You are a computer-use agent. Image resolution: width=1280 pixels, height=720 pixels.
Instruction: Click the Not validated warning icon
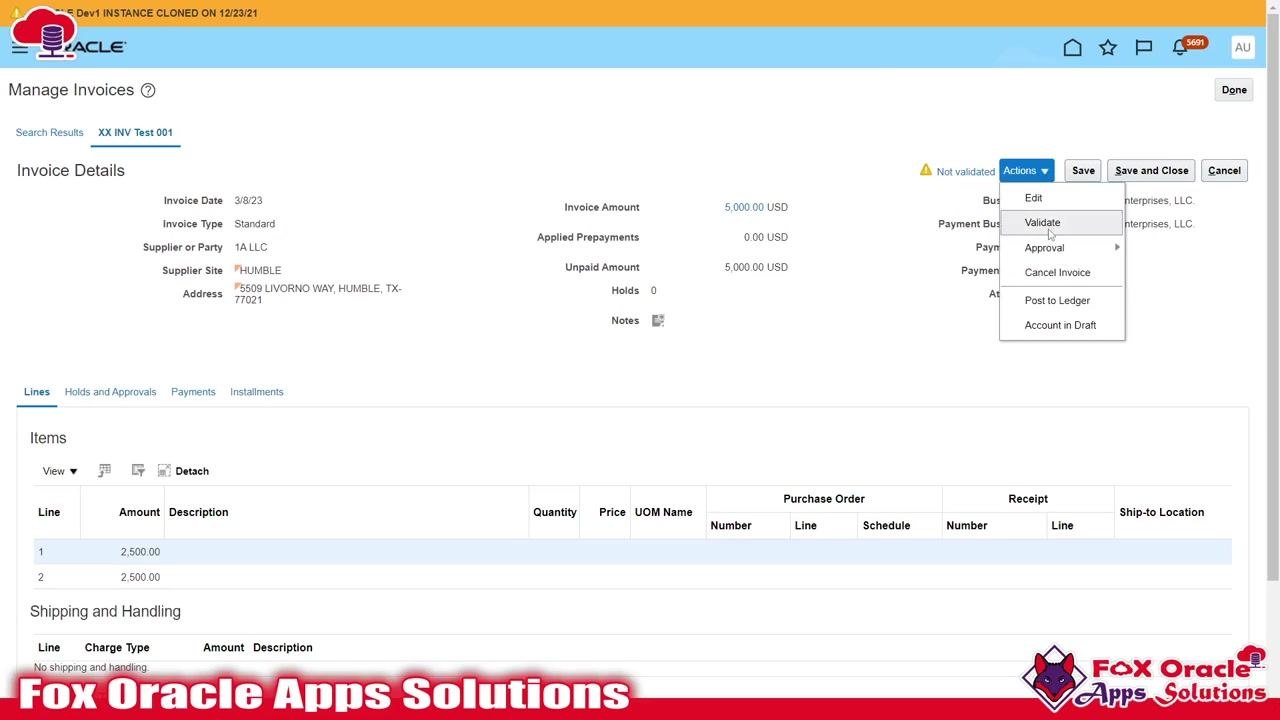(x=925, y=170)
